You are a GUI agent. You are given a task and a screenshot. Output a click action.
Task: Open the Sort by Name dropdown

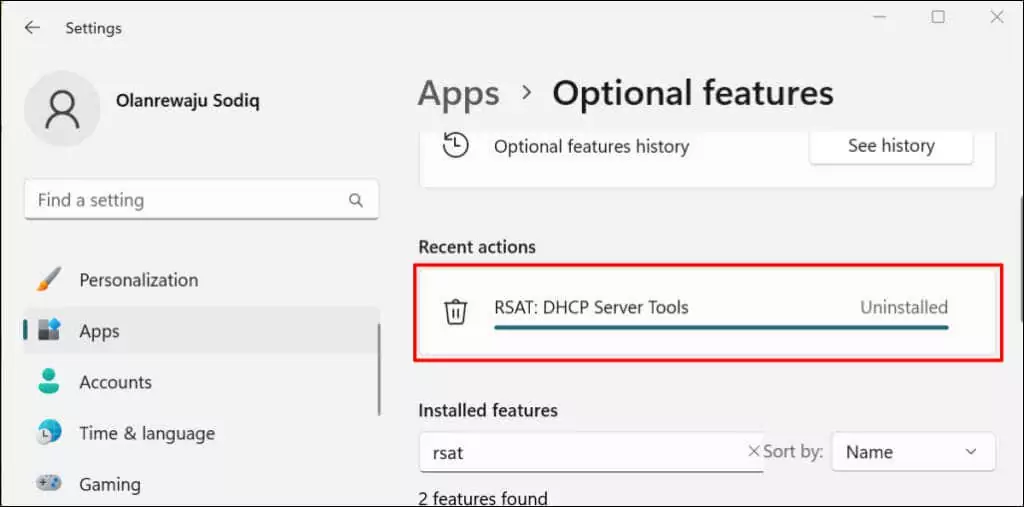[x=912, y=452]
